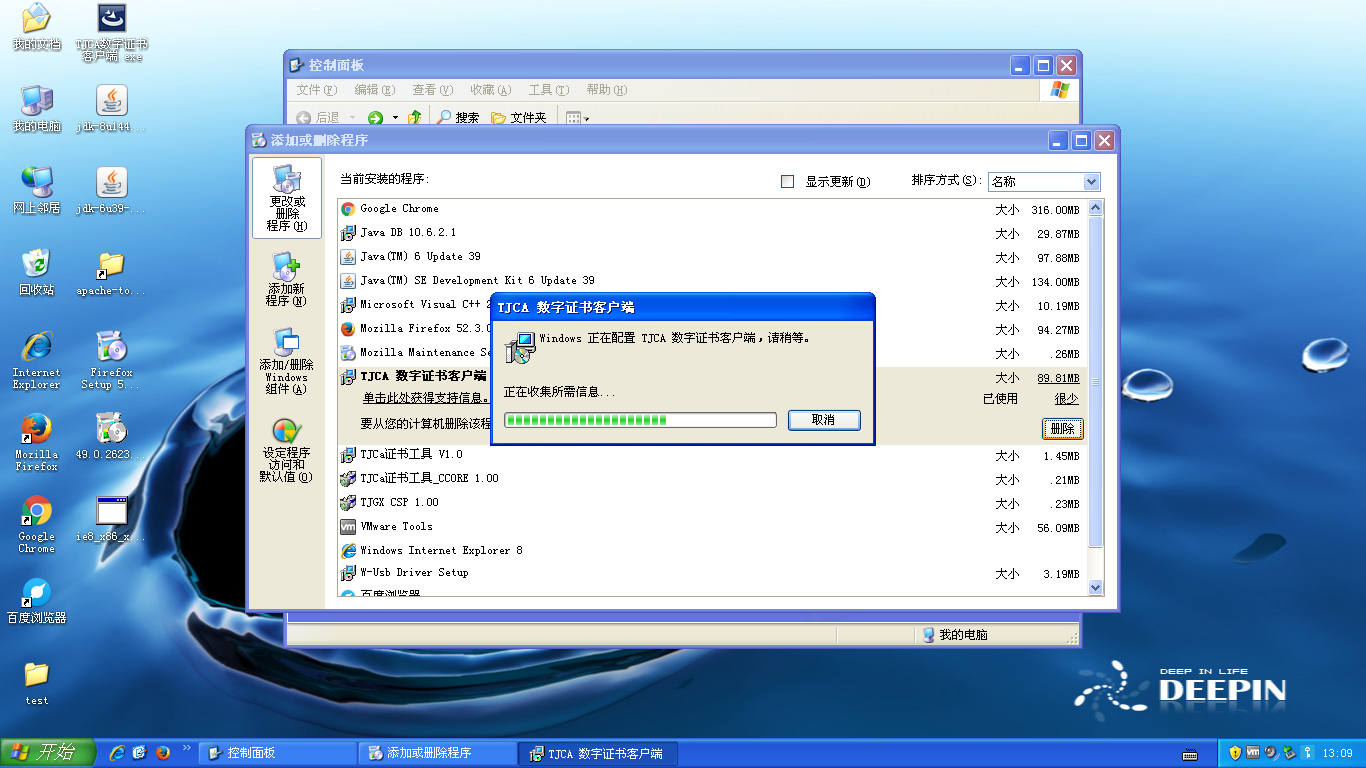
Task: Open the View menu in Control Panel
Action: tap(432, 90)
